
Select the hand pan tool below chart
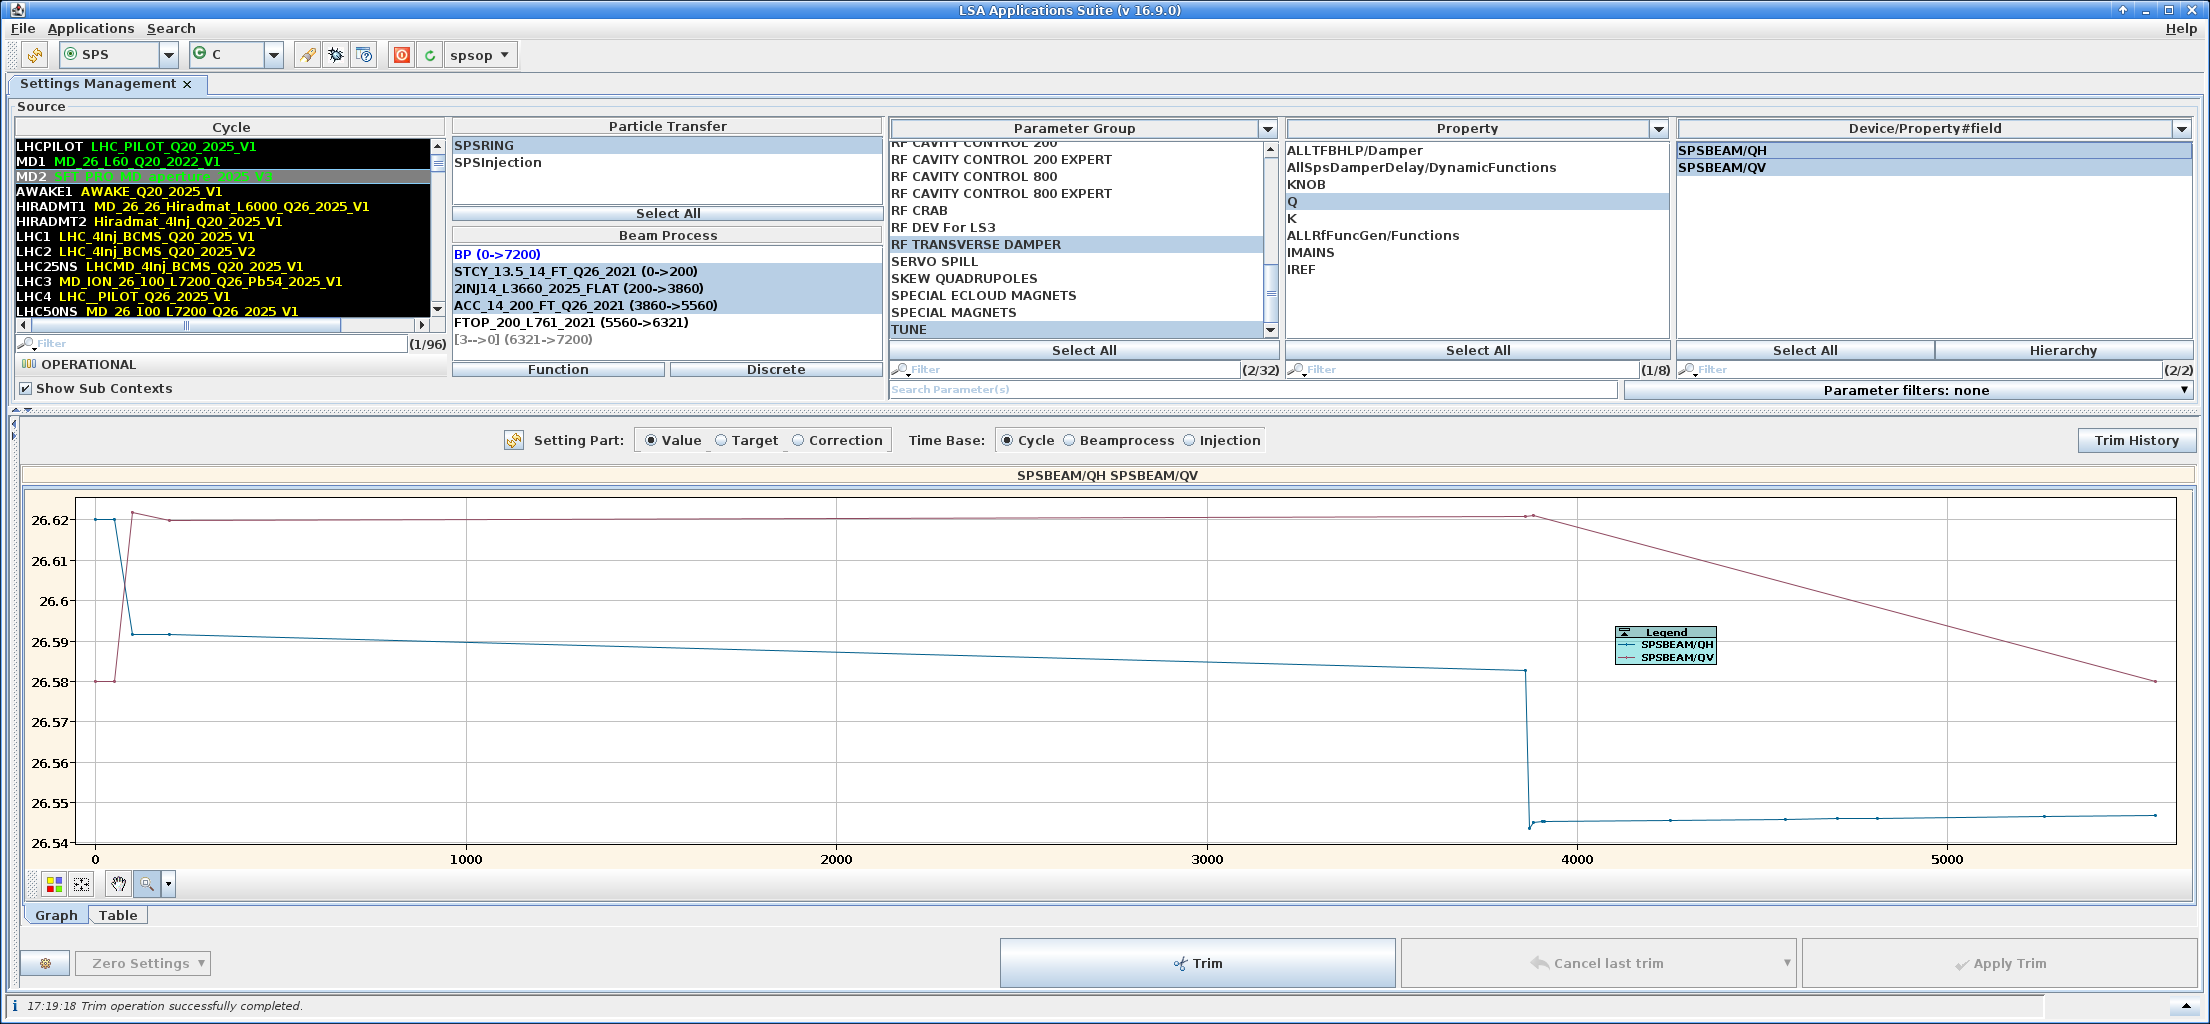[x=118, y=884]
